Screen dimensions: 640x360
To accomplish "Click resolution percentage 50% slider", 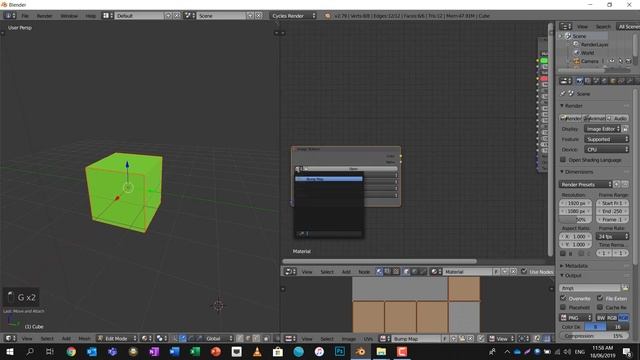I will point(575,220).
